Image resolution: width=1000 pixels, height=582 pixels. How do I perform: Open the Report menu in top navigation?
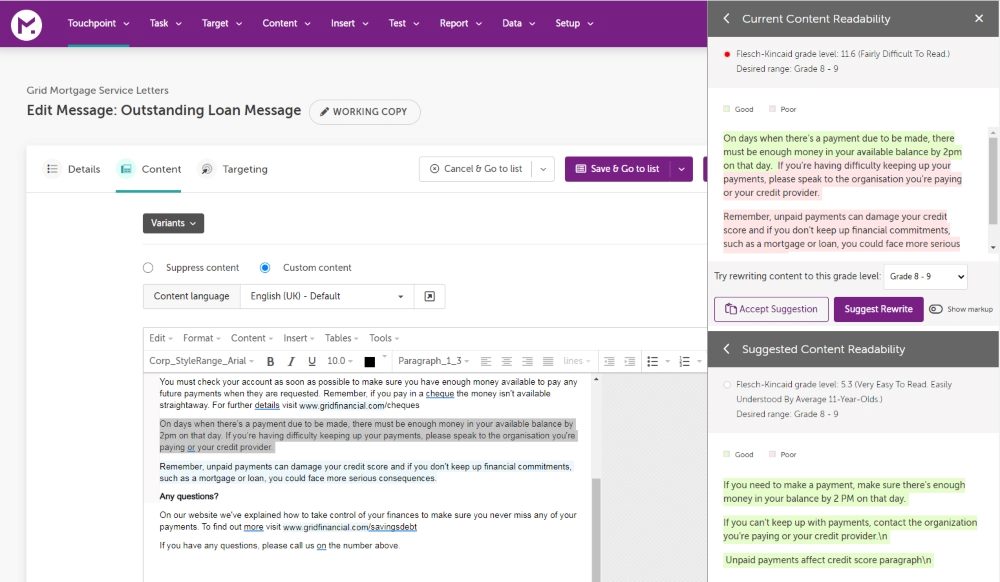[x=459, y=23]
